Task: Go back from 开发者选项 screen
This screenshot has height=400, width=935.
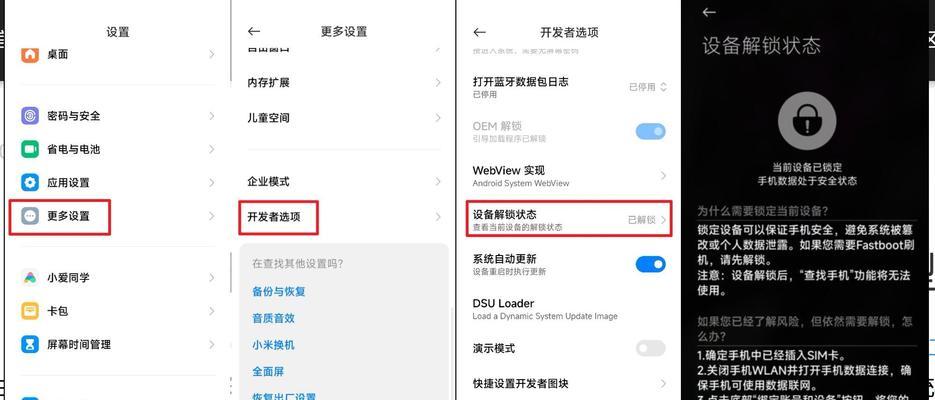Action: coord(479,32)
